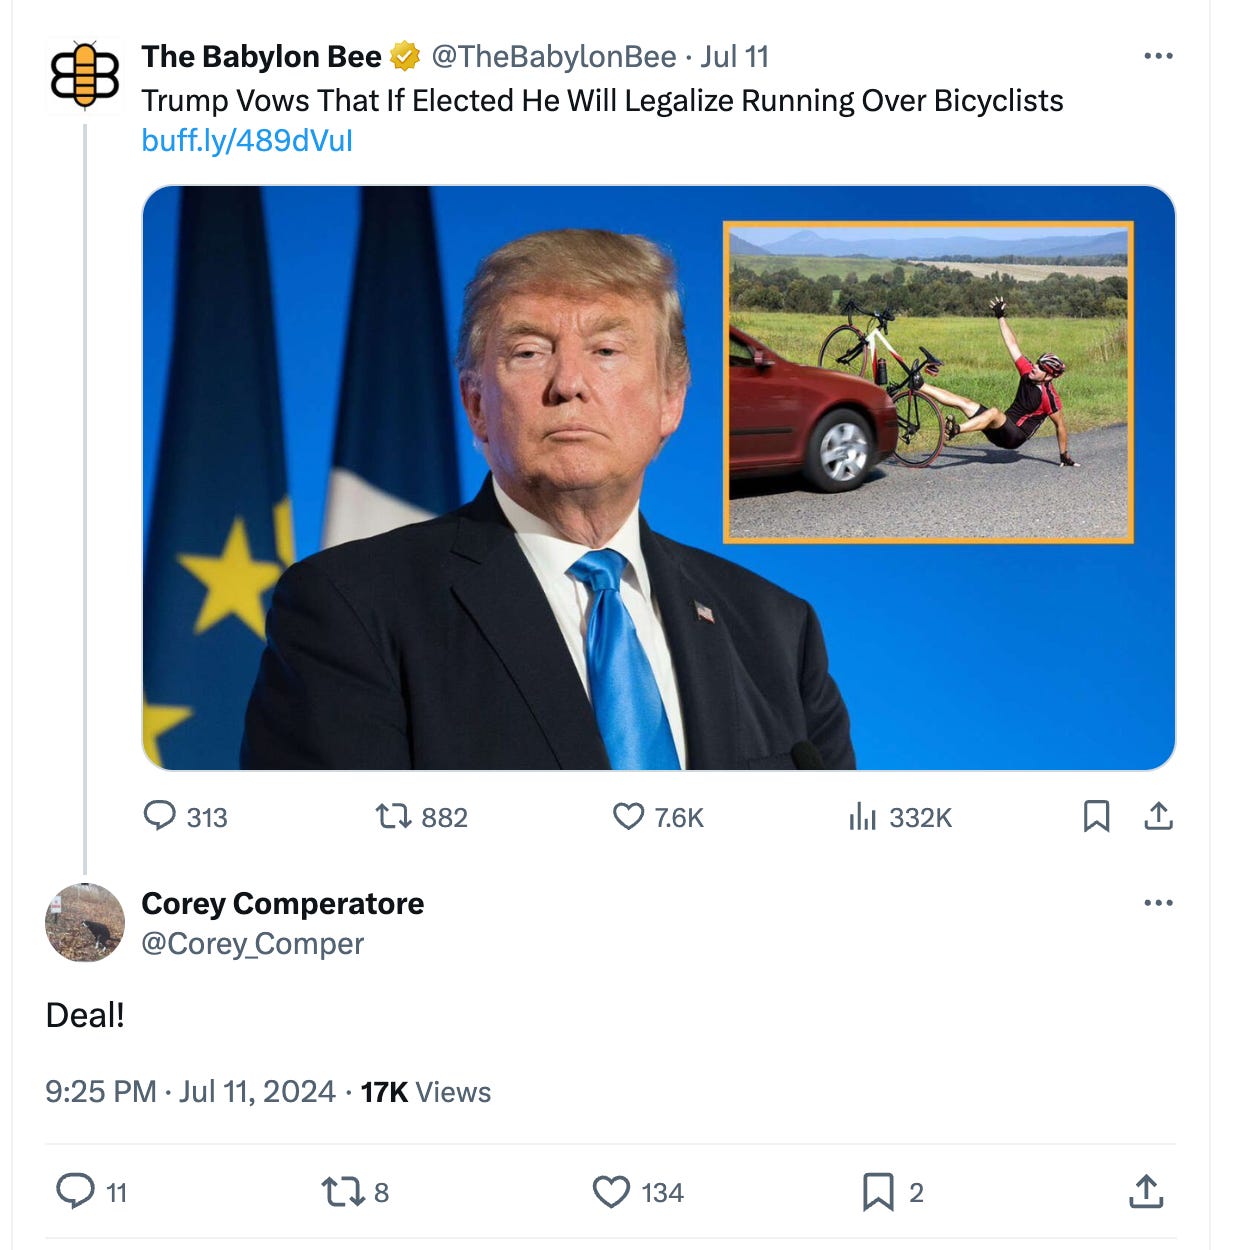Like Corey's reply with 134 likes
This screenshot has height=1250, width=1244.
[x=611, y=1192]
